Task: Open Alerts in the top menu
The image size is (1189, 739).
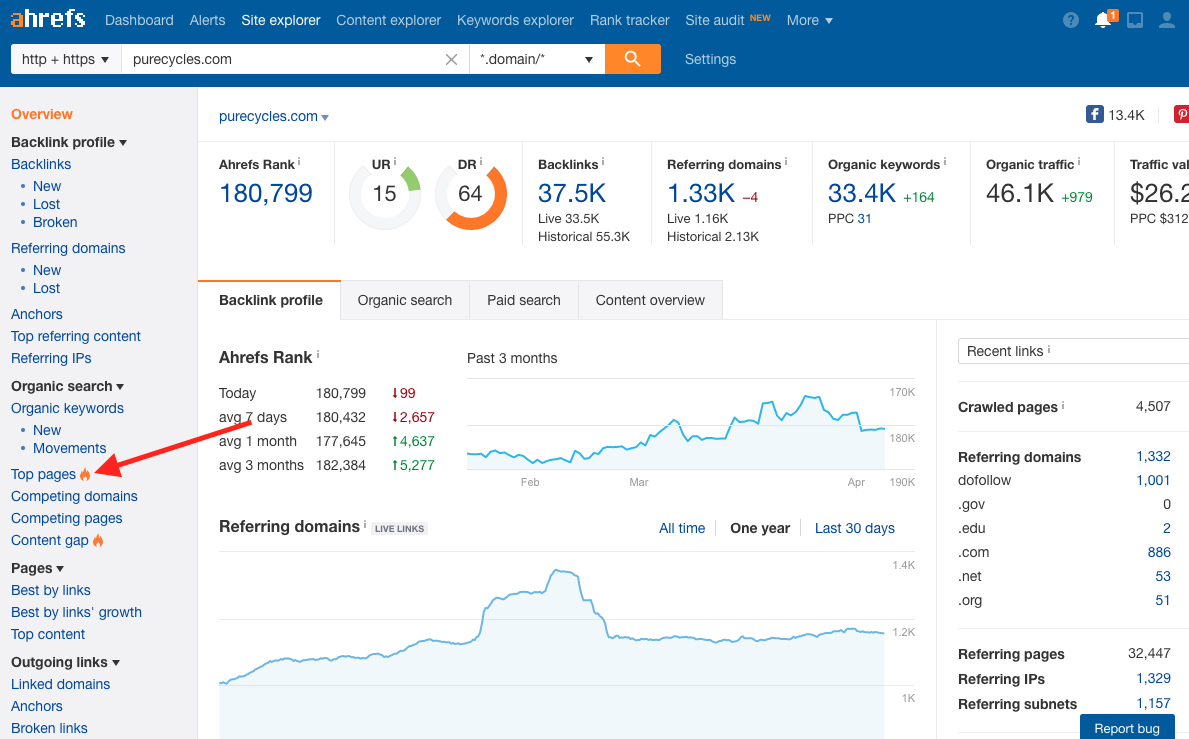Action: point(208,20)
